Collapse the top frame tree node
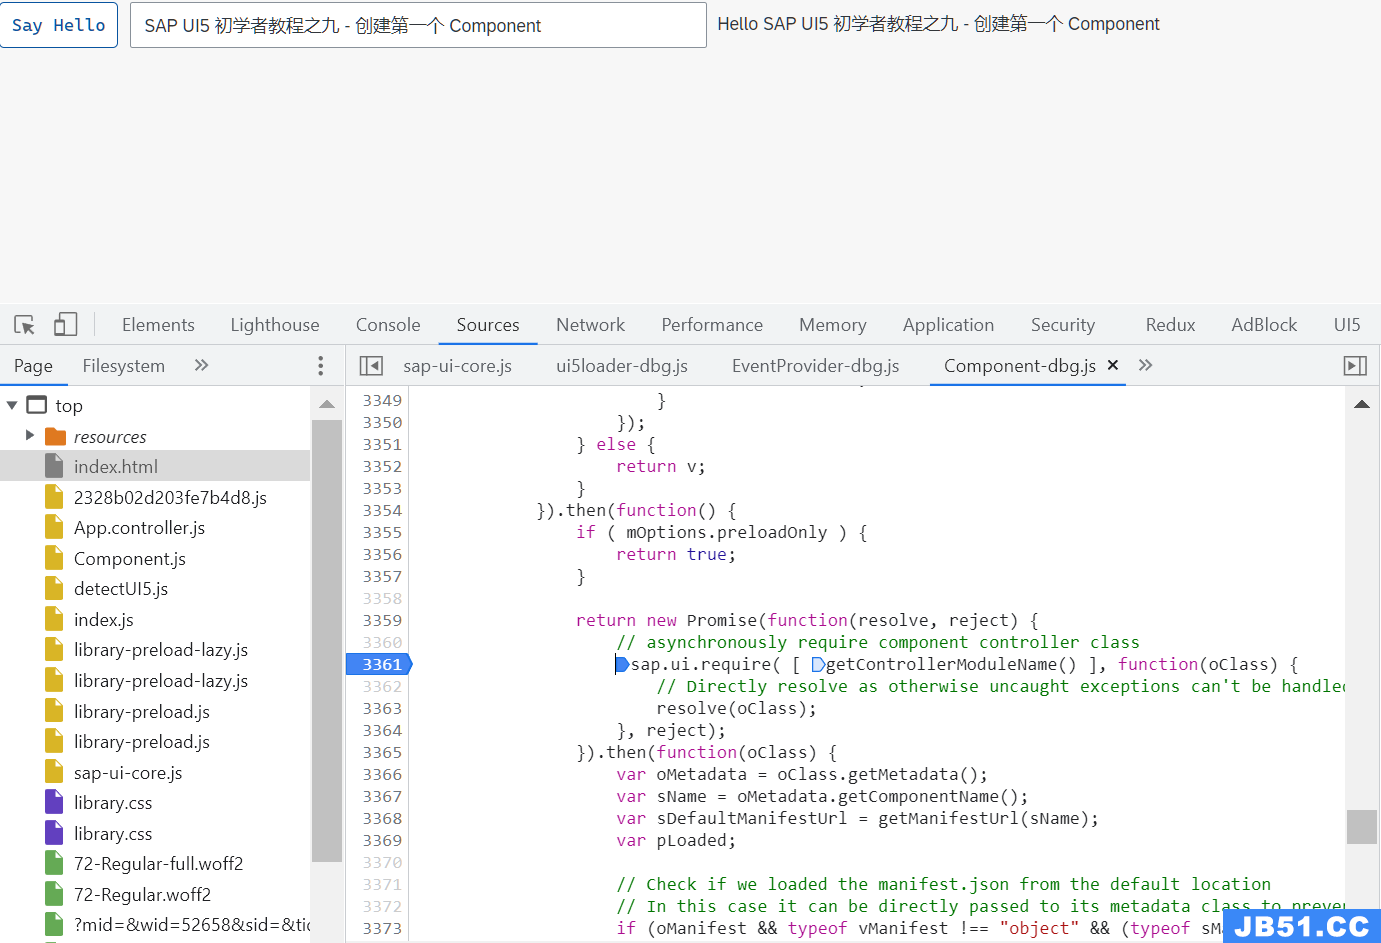Screen dimensions: 1381x943 pos(13,405)
